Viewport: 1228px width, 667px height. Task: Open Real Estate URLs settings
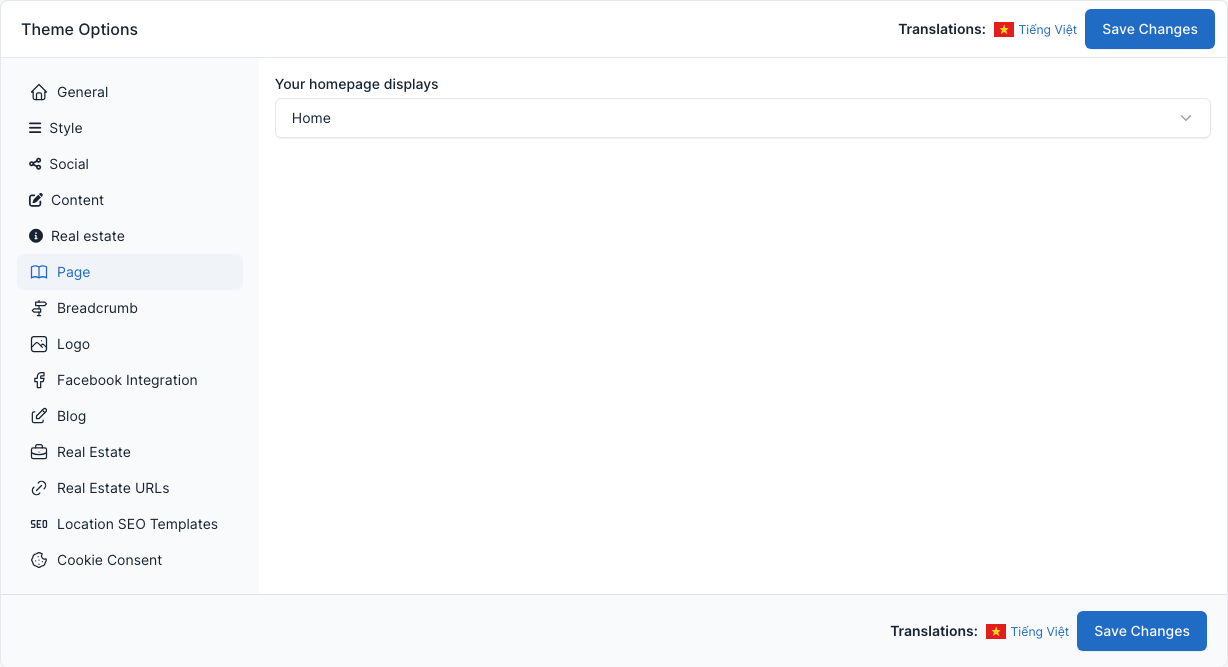coord(130,488)
